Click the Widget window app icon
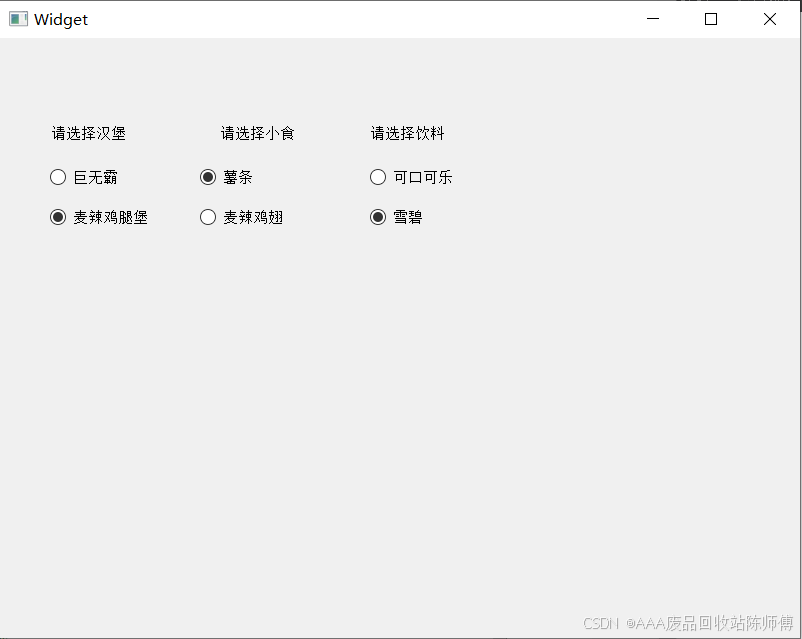Screen dimensions: 802x639 click(18, 19)
